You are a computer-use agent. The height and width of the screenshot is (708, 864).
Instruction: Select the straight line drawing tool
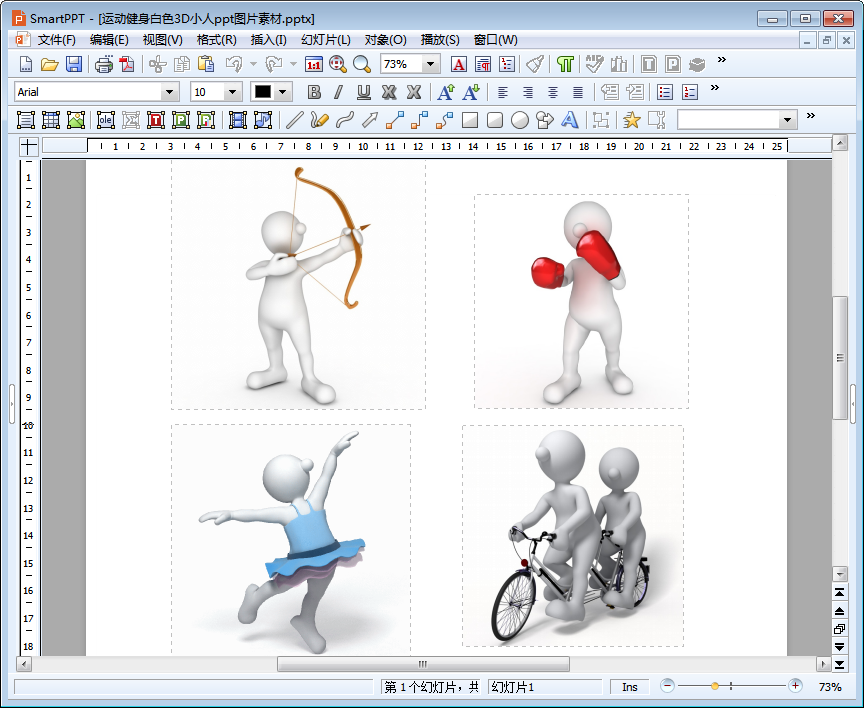tap(294, 120)
